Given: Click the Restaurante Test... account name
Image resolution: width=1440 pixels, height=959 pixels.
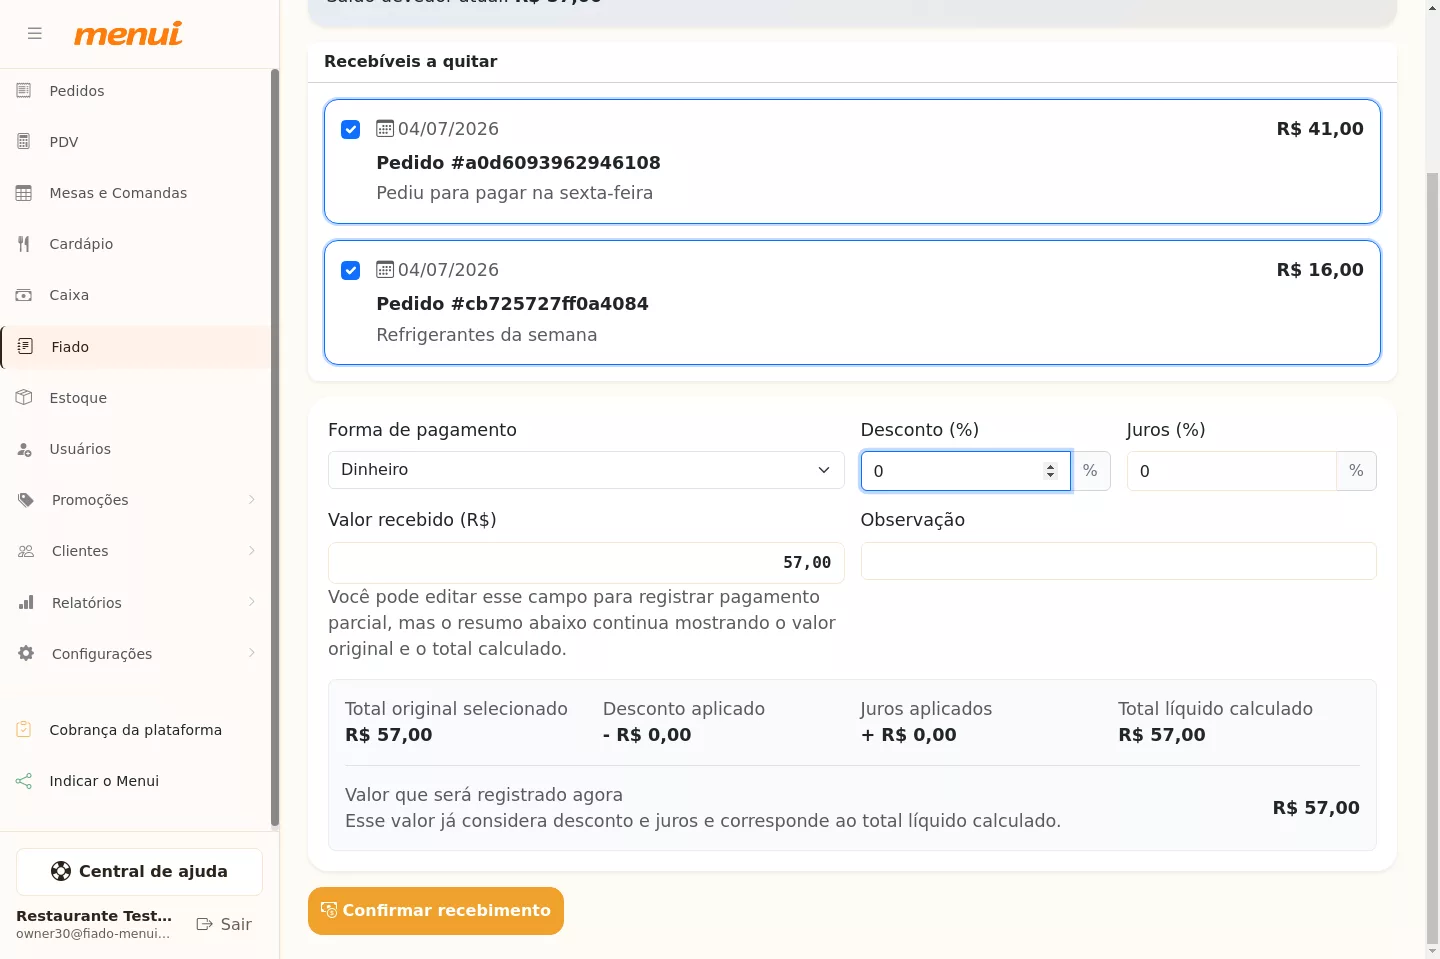Looking at the screenshot, I should click(x=94, y=915).
